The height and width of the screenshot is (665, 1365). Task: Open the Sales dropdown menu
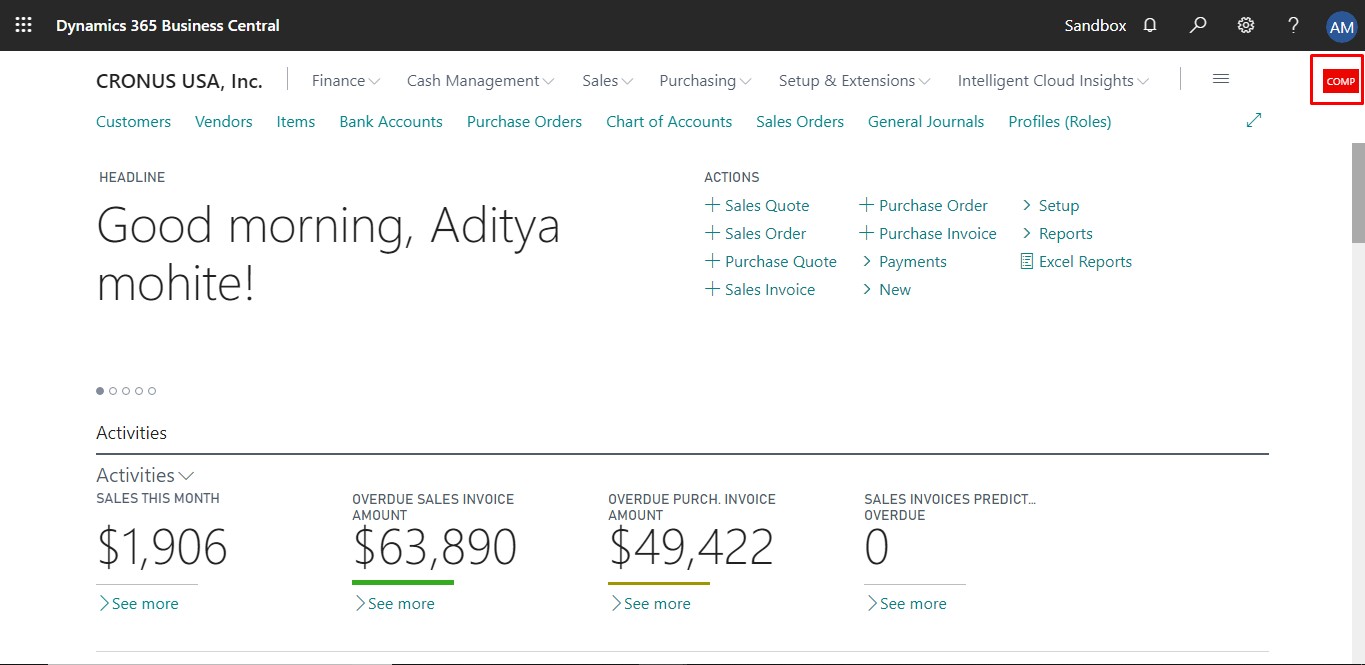click(x=608, y=81)
